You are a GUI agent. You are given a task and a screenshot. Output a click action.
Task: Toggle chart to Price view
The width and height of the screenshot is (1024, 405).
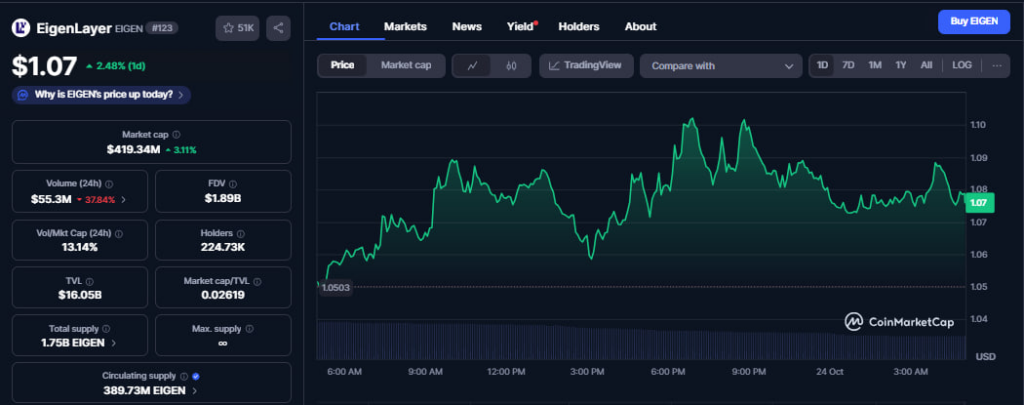[342, 65]
